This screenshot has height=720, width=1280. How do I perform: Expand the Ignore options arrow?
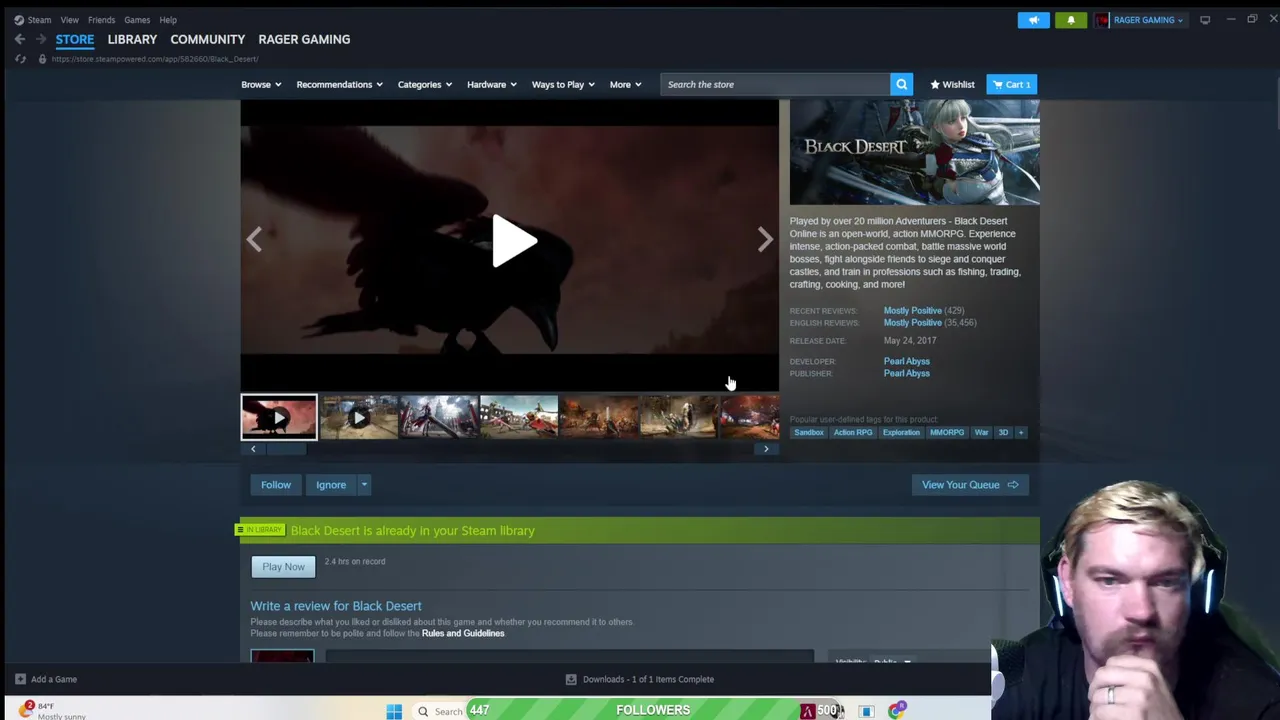click(x=364, y=485)
